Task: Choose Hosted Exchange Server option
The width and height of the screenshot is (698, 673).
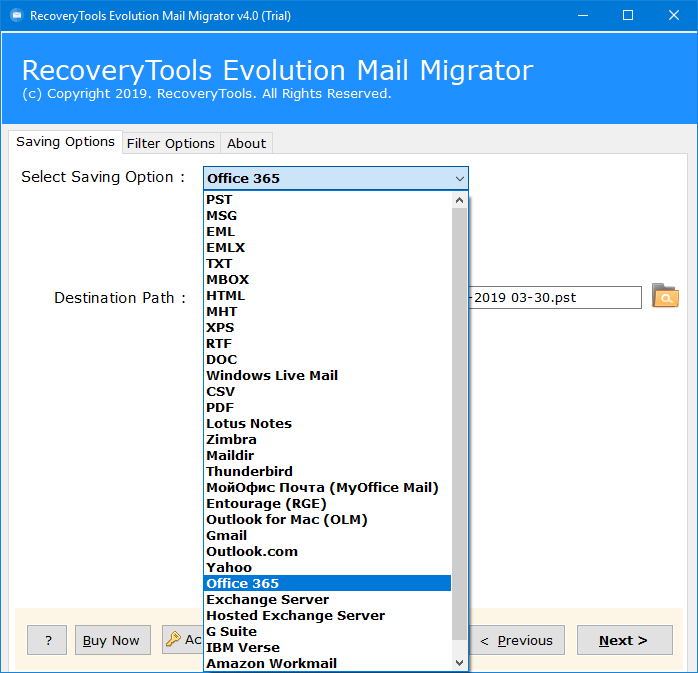Action: [x=327, y=616]
